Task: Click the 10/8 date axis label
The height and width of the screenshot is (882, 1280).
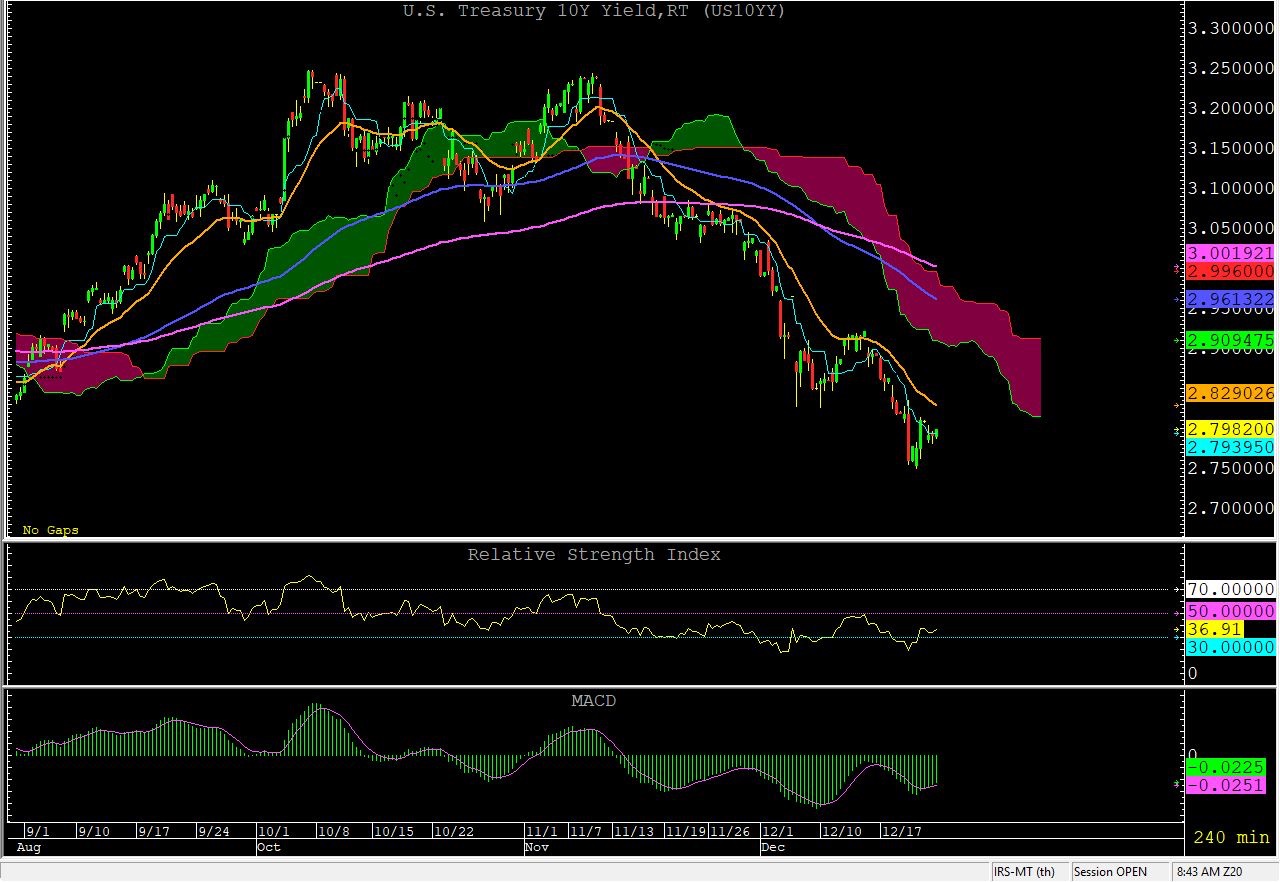Action: click(x=334, y=832)
